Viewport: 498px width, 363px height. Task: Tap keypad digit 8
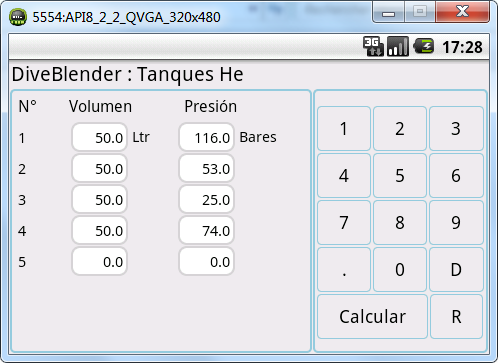click(x=400, y=223)
